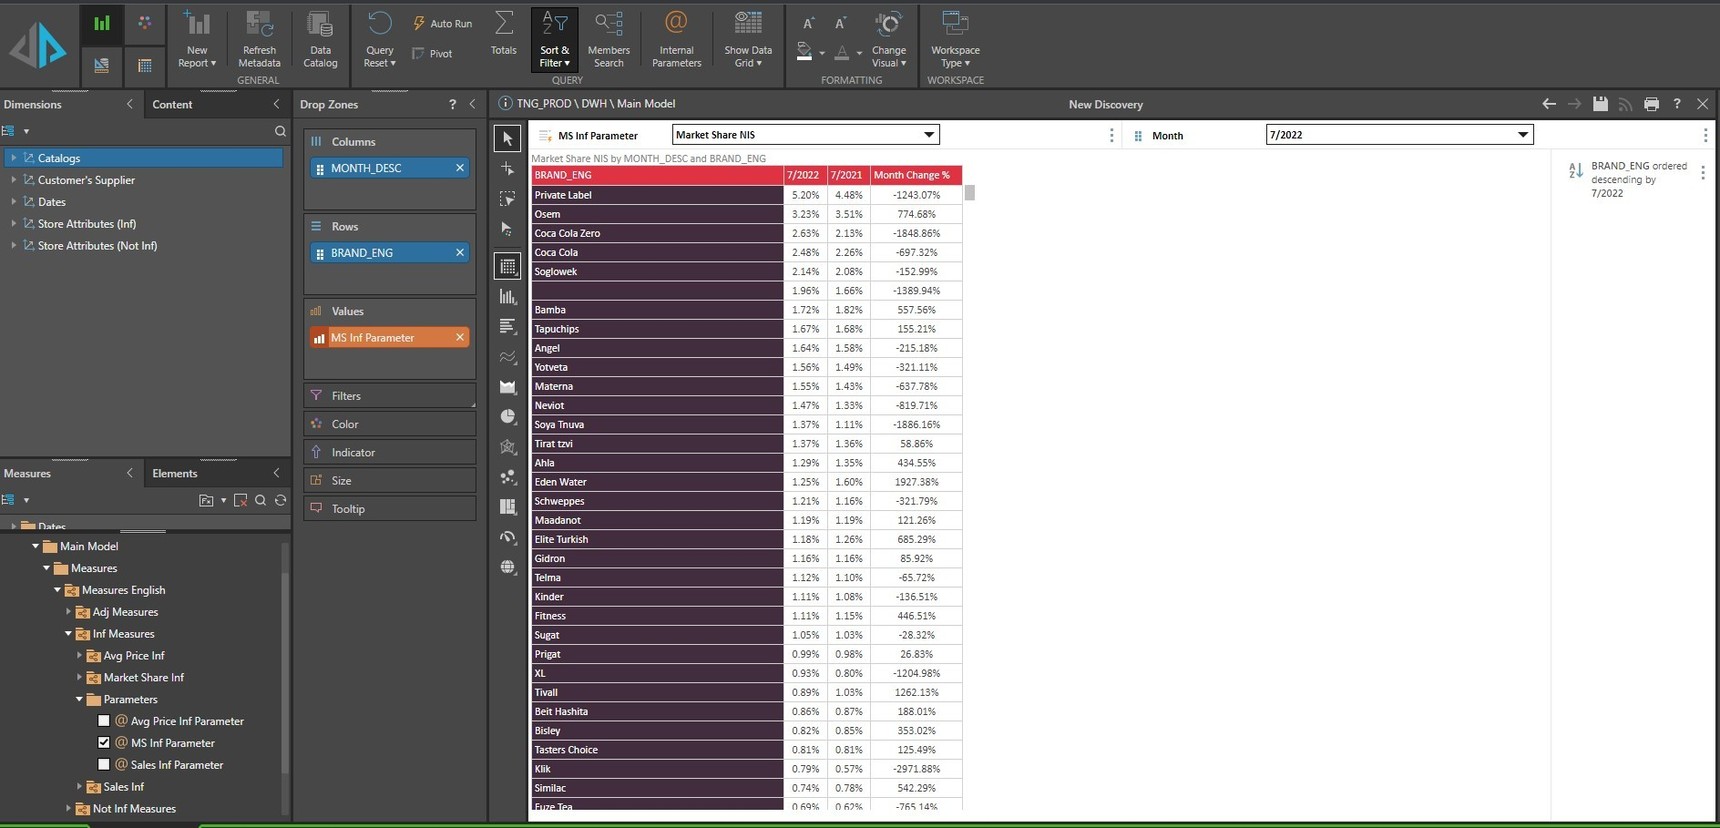This screenshot has height=828, width=1720.
Task: Switch to the Elements tab
Action: [175, 473]
